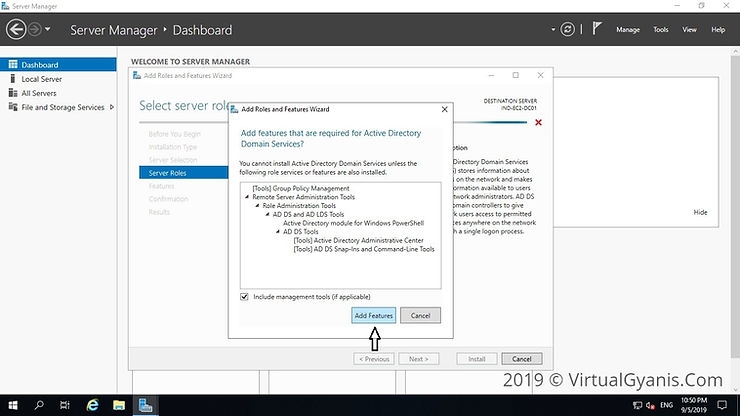Viewport: 740px width, 416px height.
Task: Click the Add Features button
Action: [374, 316]
